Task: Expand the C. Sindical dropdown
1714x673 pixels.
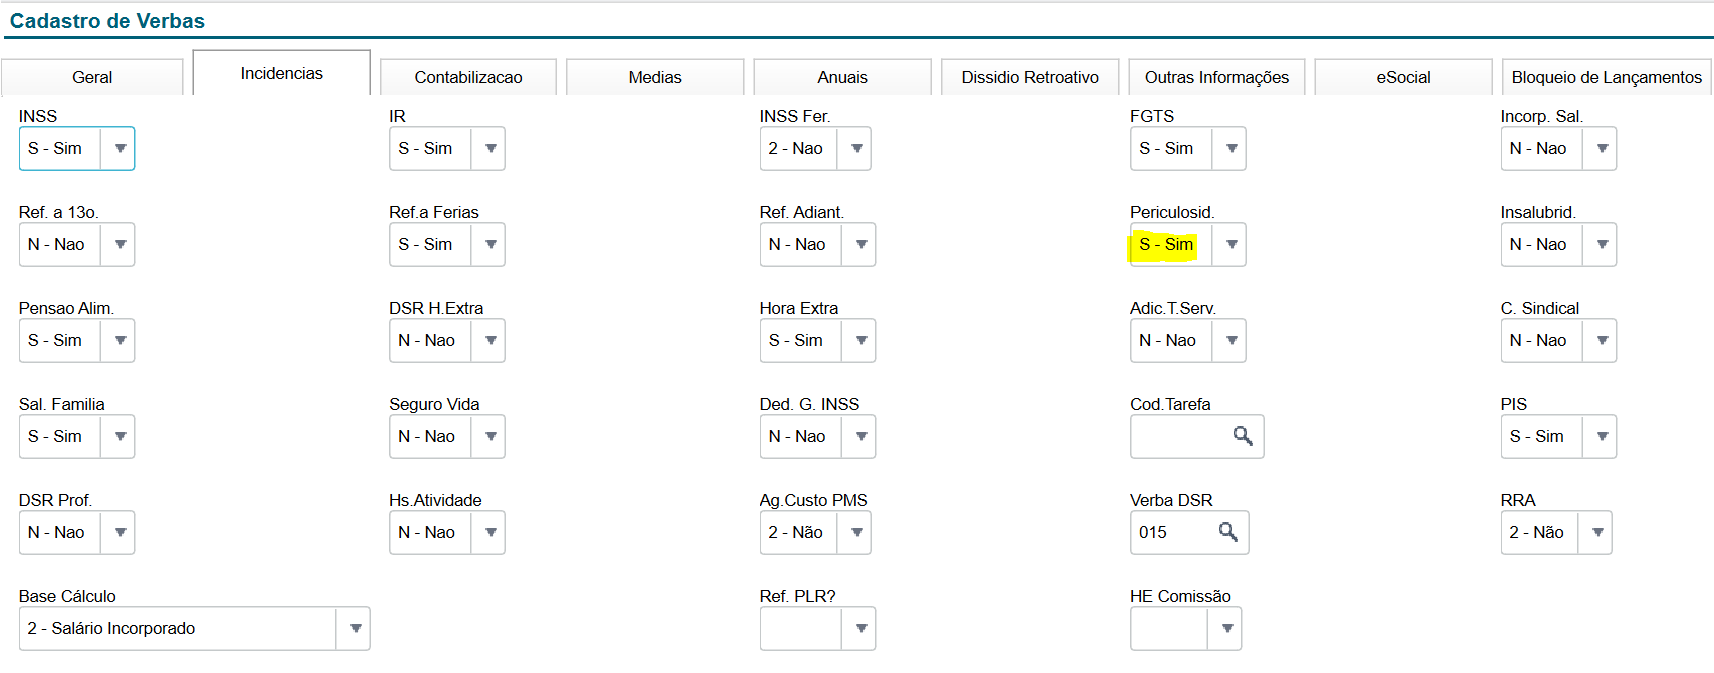Action: coord(1602,340)
